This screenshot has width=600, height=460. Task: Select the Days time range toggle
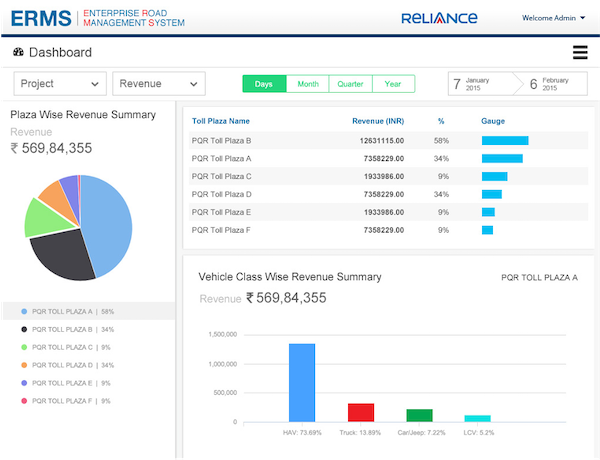264,84
